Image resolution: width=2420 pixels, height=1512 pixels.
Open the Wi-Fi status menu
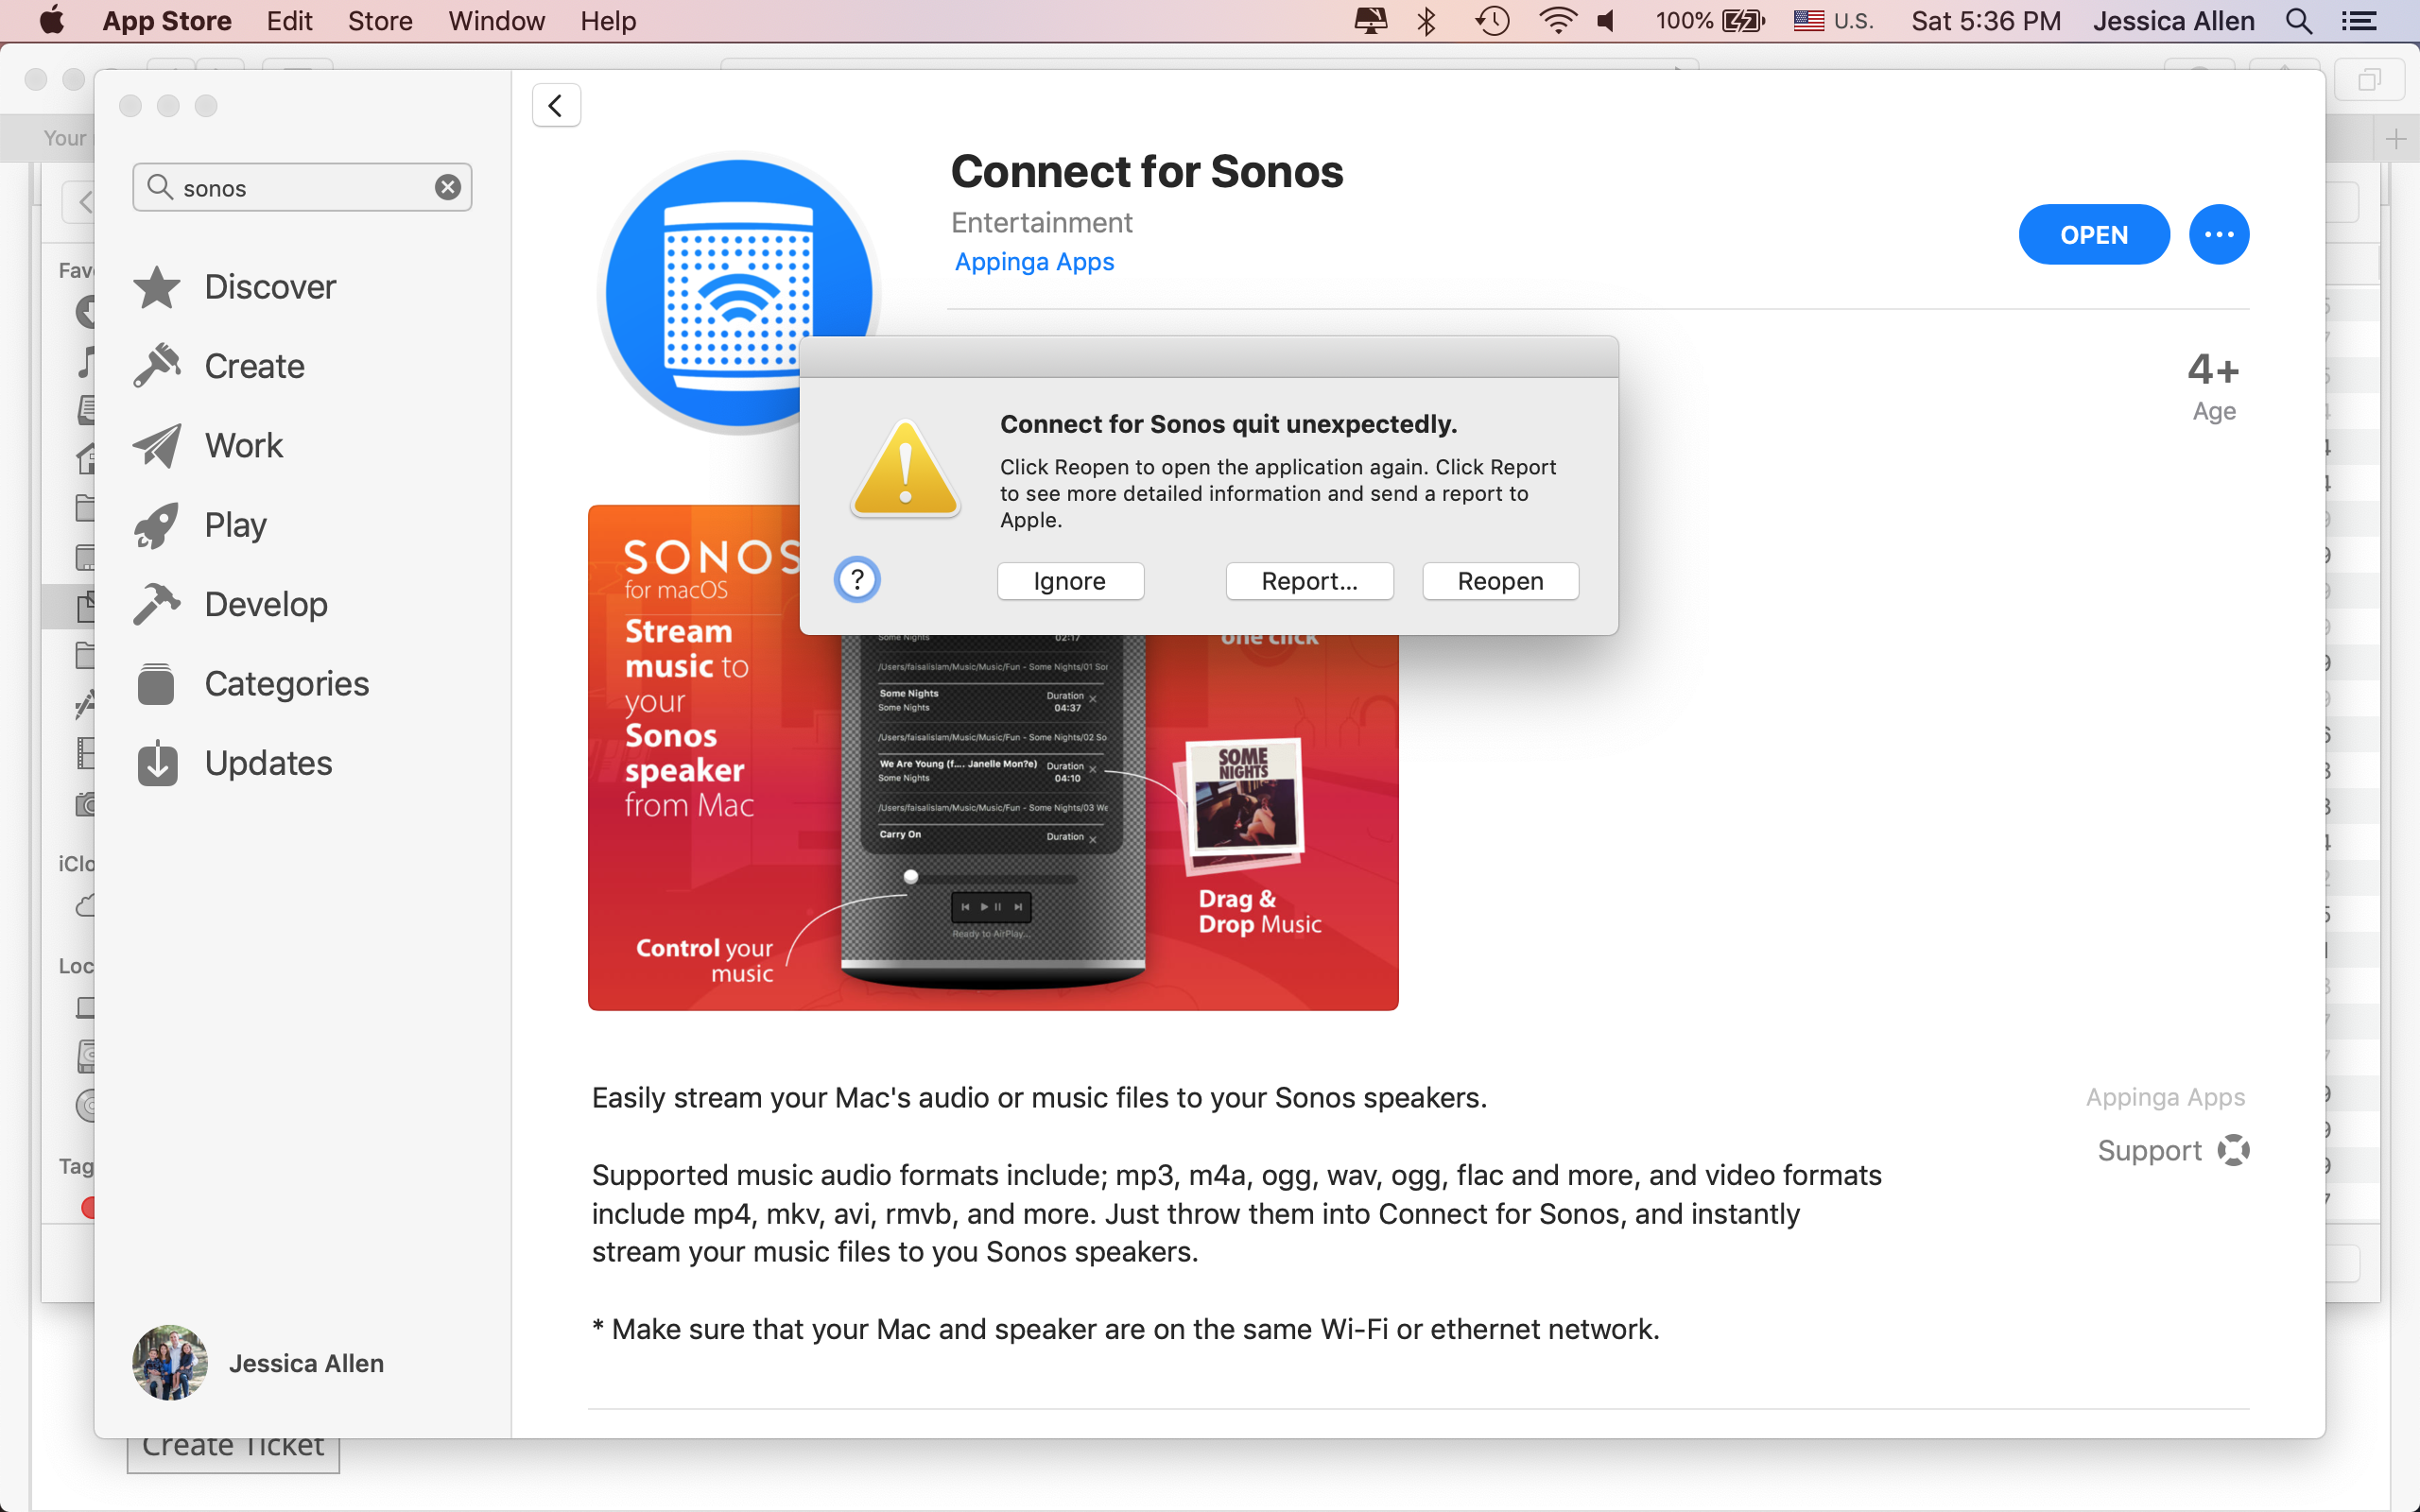pos(1557,21)
